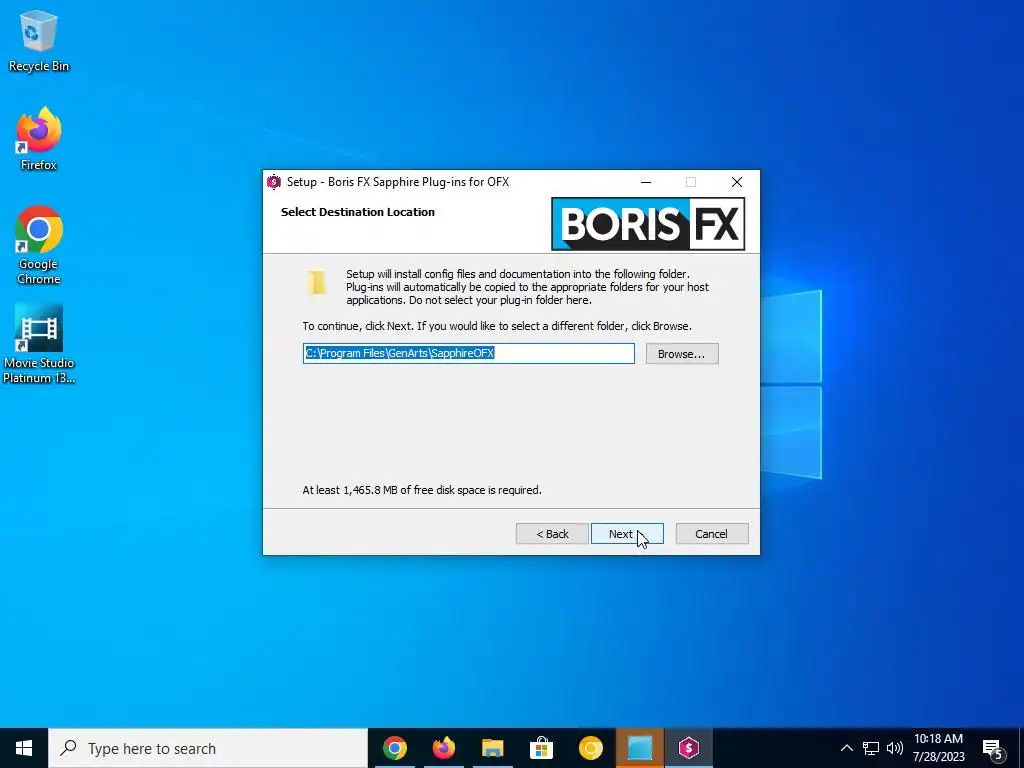Click the Select Destination Location heading

click(357, 212)
